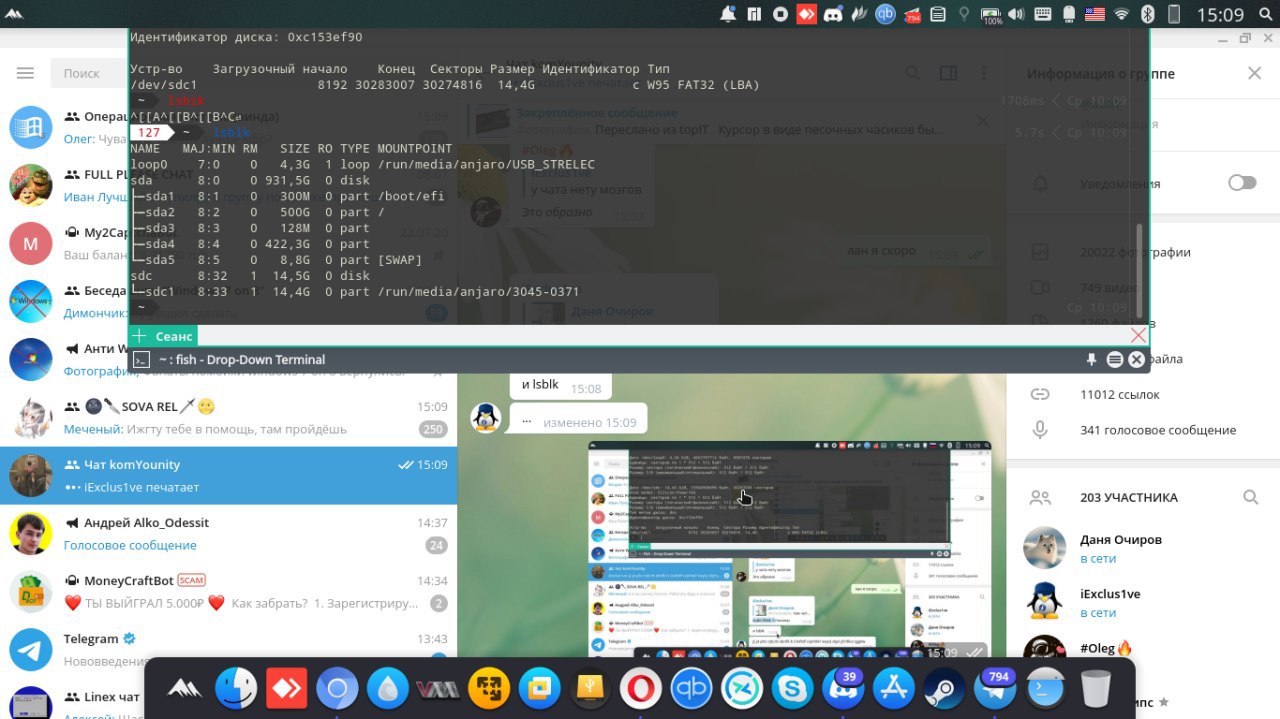Viewport: 1280px width, 719px height.
Task: Open Discord tray icon in top panel
Action: coord(832,14)
